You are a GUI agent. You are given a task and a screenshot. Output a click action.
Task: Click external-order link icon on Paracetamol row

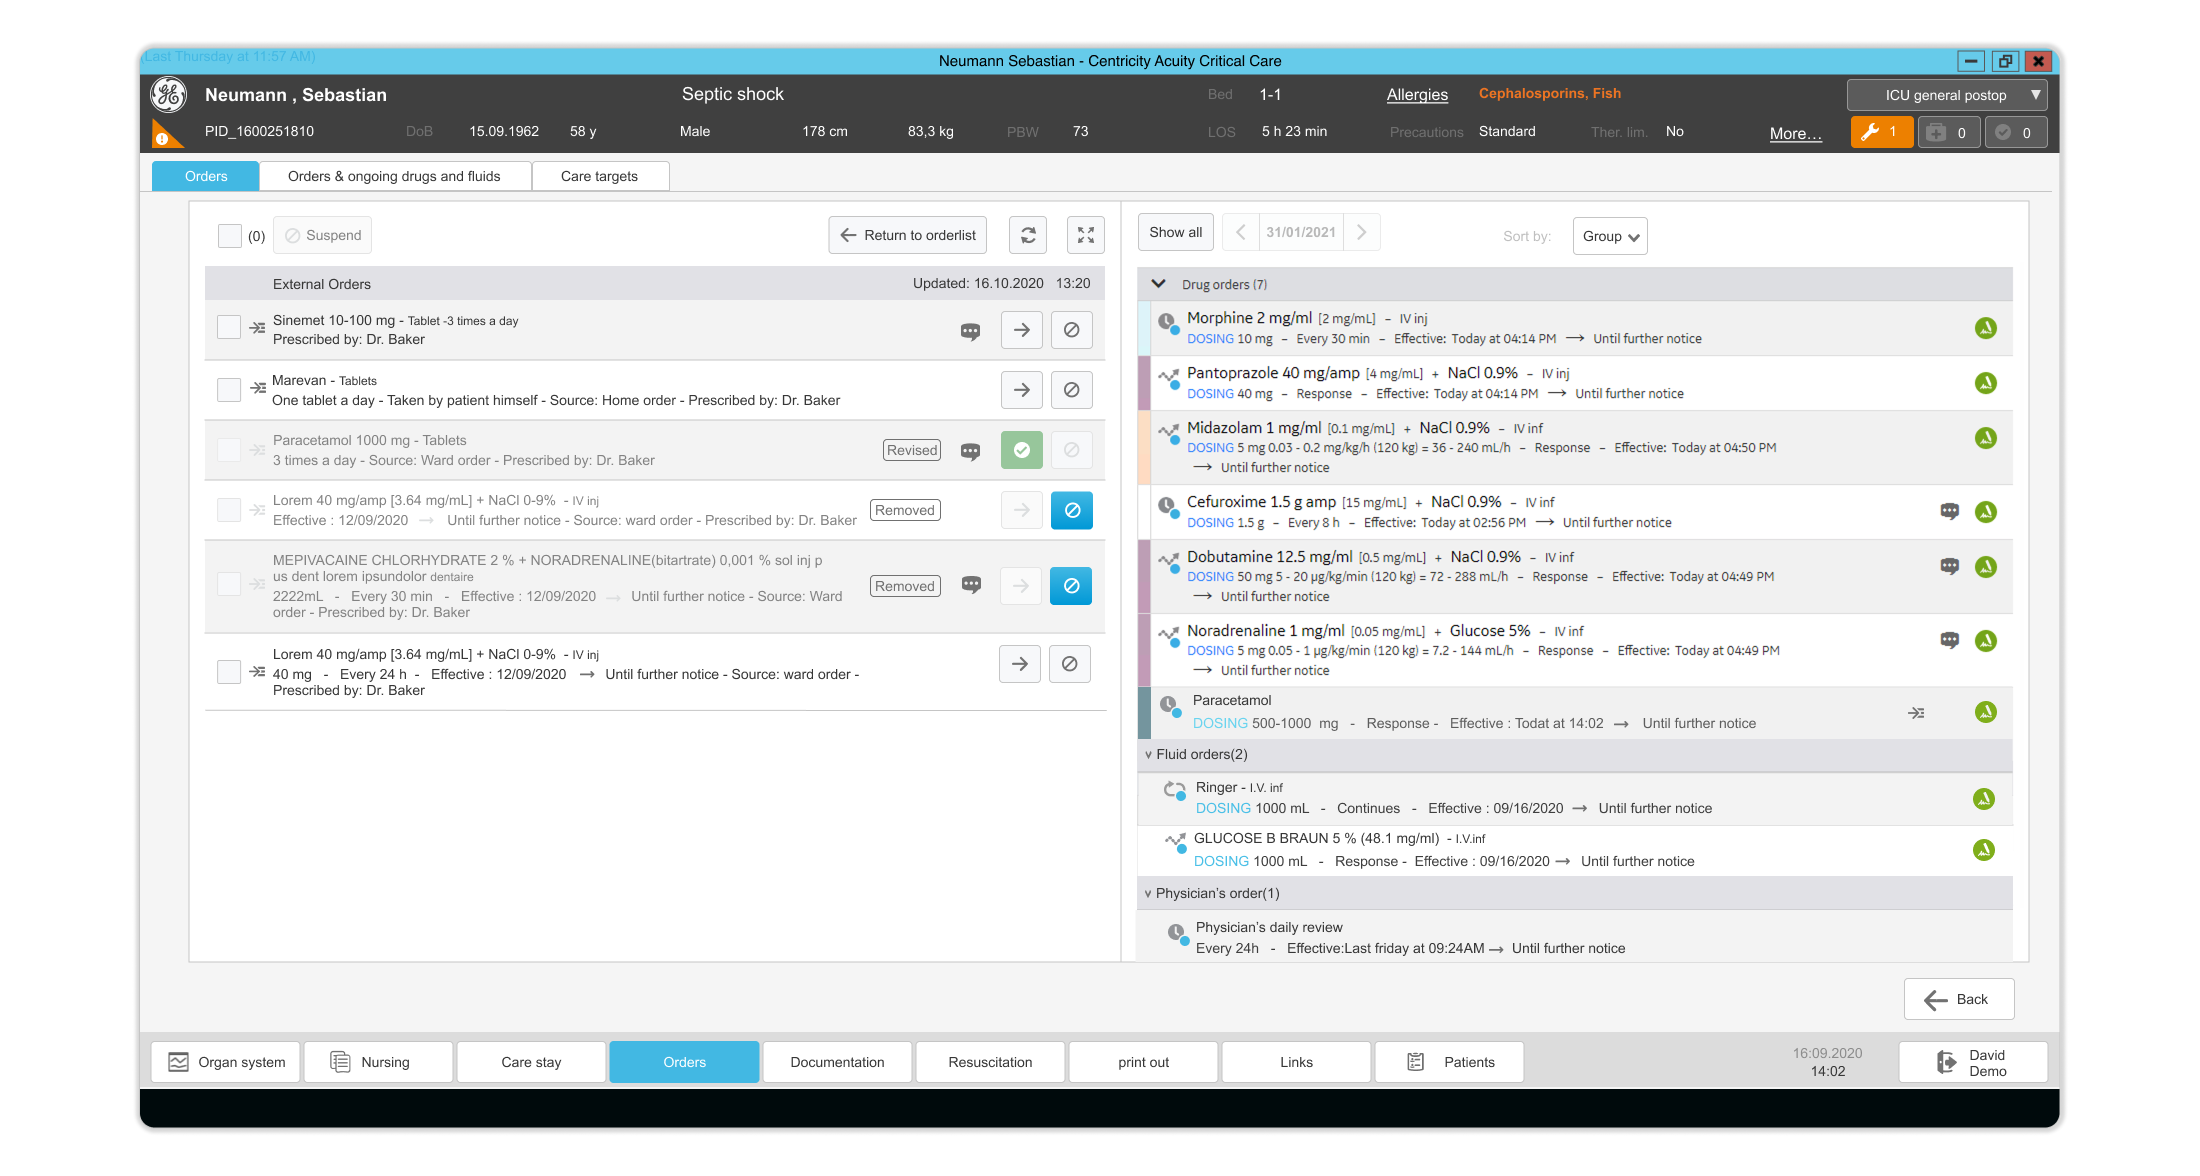click(1916, 713)
